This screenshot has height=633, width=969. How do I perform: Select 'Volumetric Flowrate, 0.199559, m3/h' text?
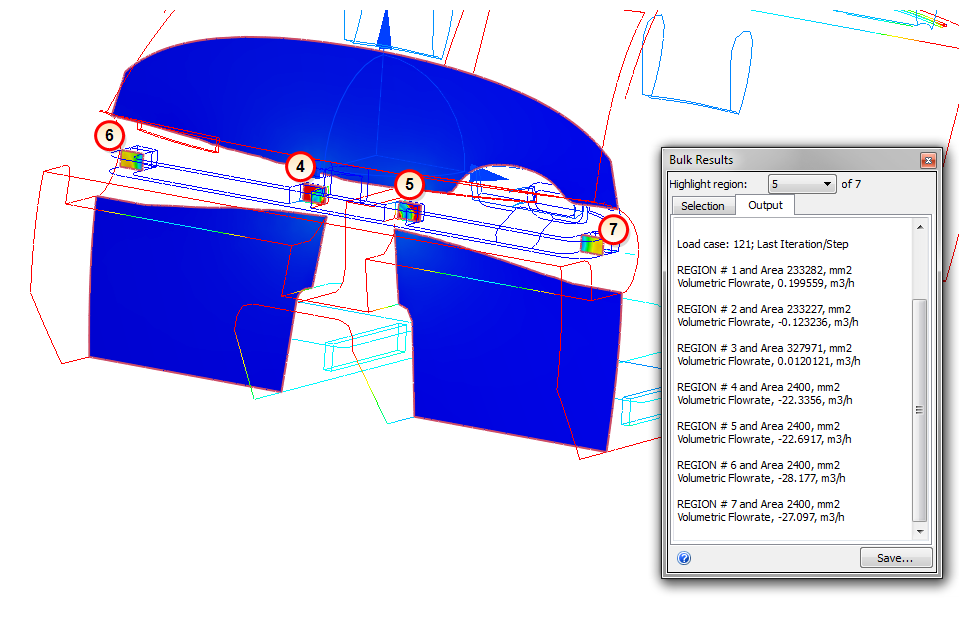766,283
